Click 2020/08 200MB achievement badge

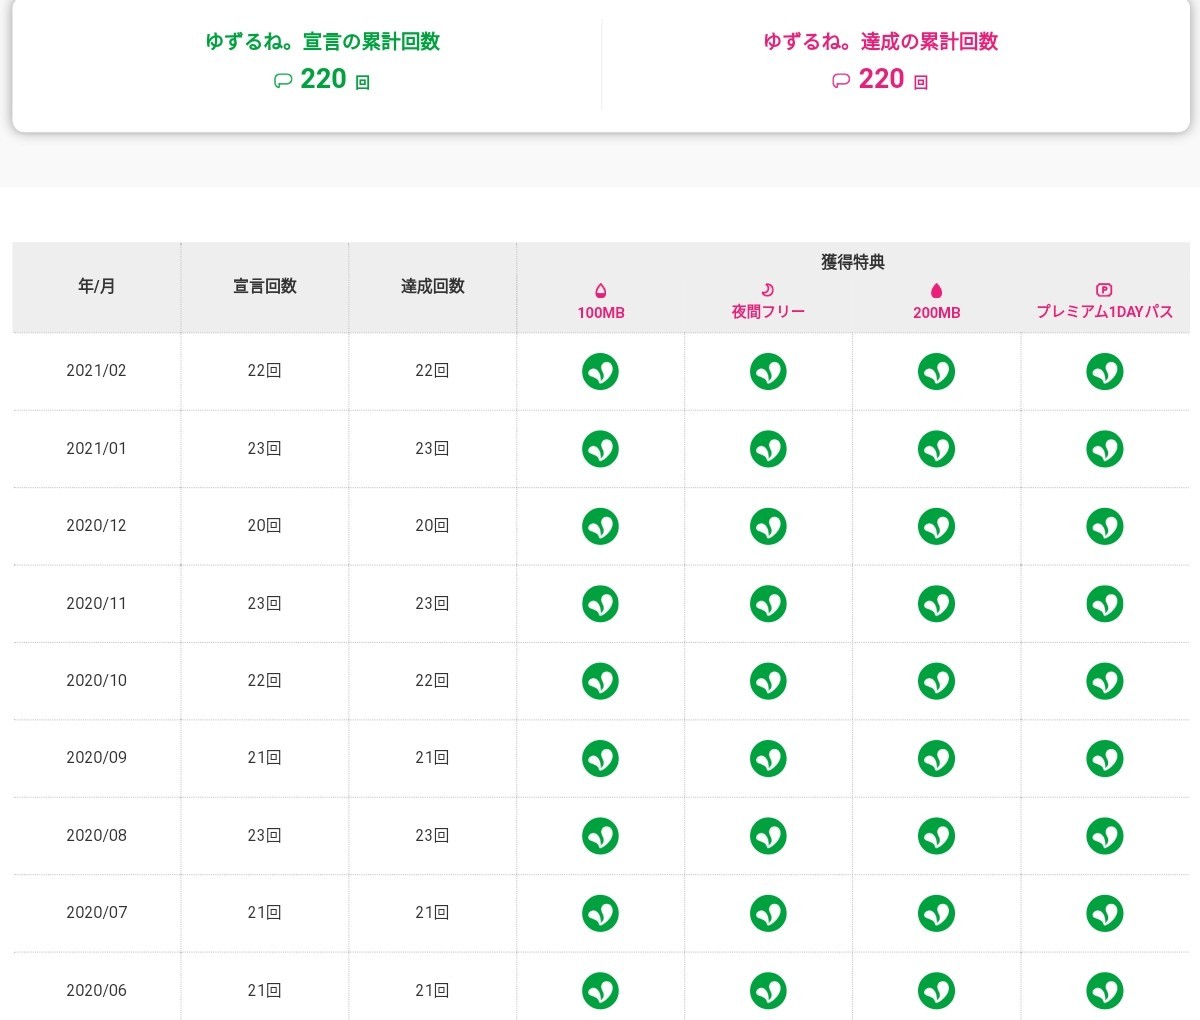[x=936, y=836]
